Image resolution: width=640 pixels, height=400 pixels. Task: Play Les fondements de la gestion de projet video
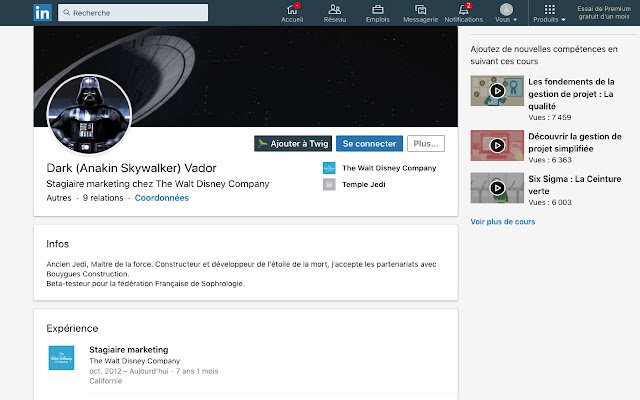(497, 91)
